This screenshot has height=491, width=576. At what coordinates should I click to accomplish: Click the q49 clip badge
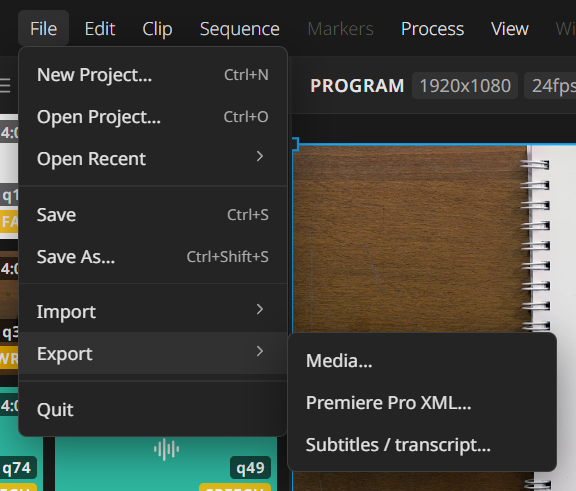tap(251, 467)
